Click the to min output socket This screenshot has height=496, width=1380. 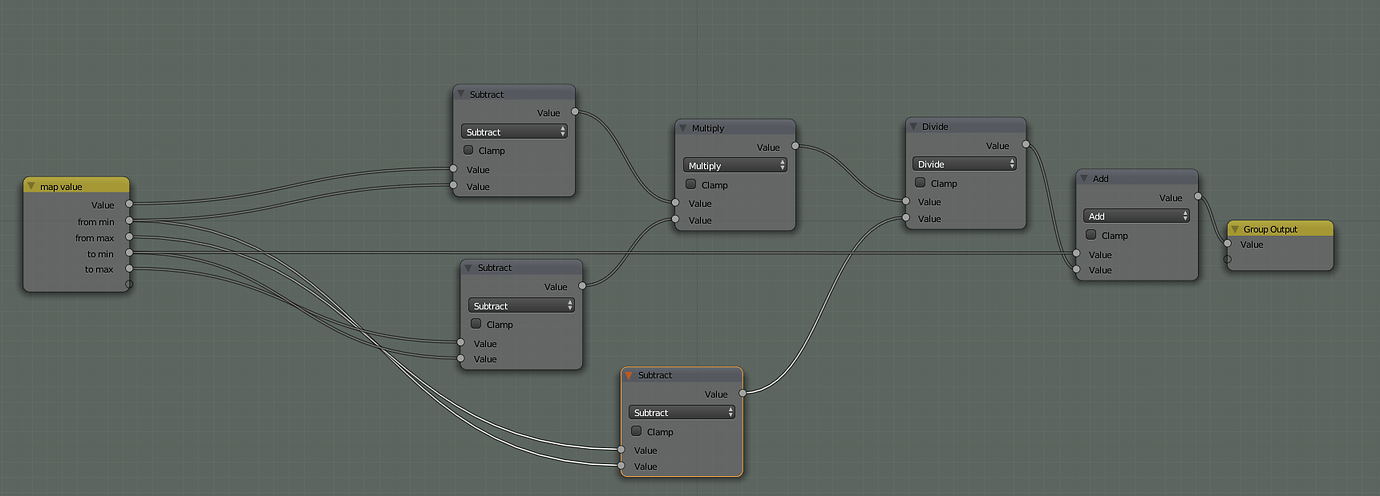pyautogui.click(x=129, y=253)
